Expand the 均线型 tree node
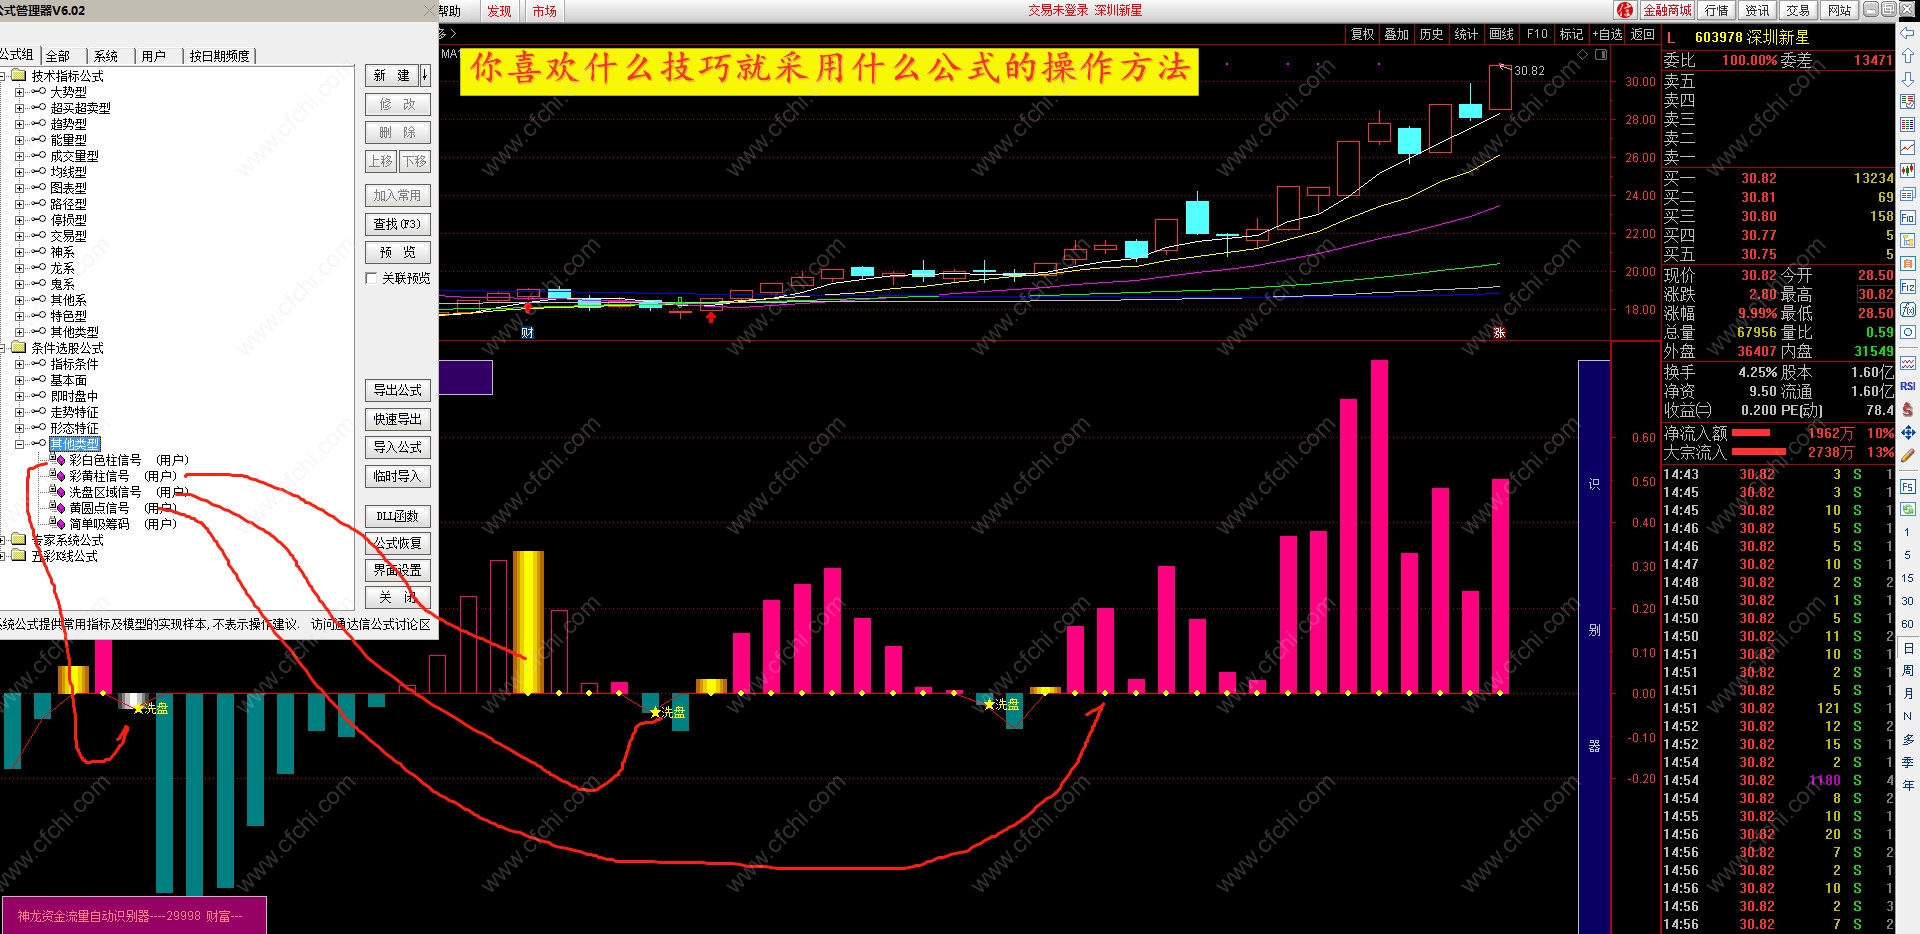Screen dimensions: 1920x934 (x=19, y=172)
